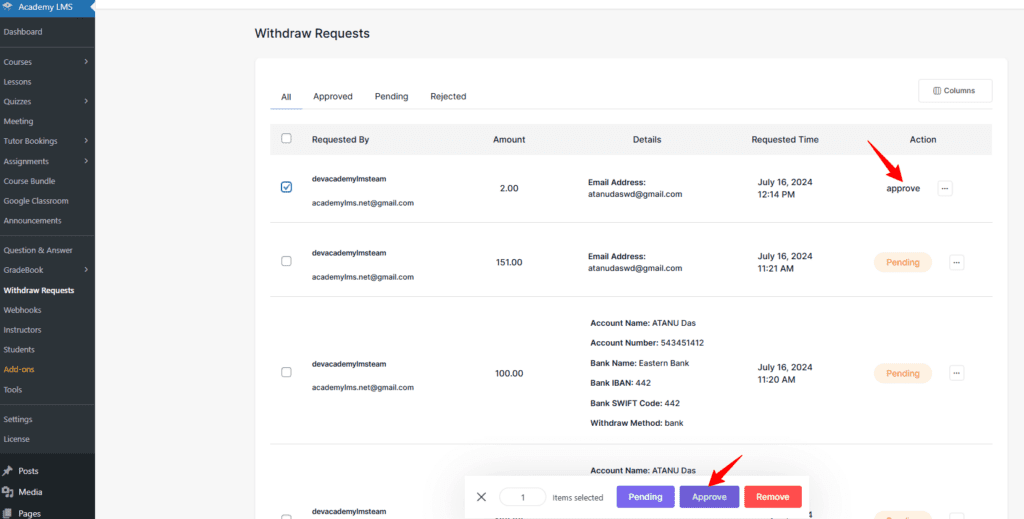The width and height of the screenshot is (1024, 519).
Task: Open more options for the 151.00 request
Action: coord(956,262)
